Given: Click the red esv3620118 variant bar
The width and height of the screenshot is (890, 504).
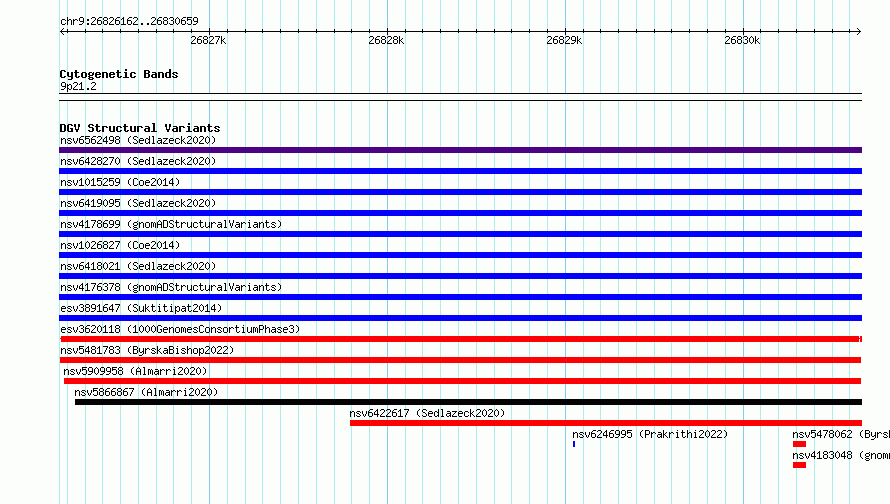Looking at the screenshot, I should point(461,339).
